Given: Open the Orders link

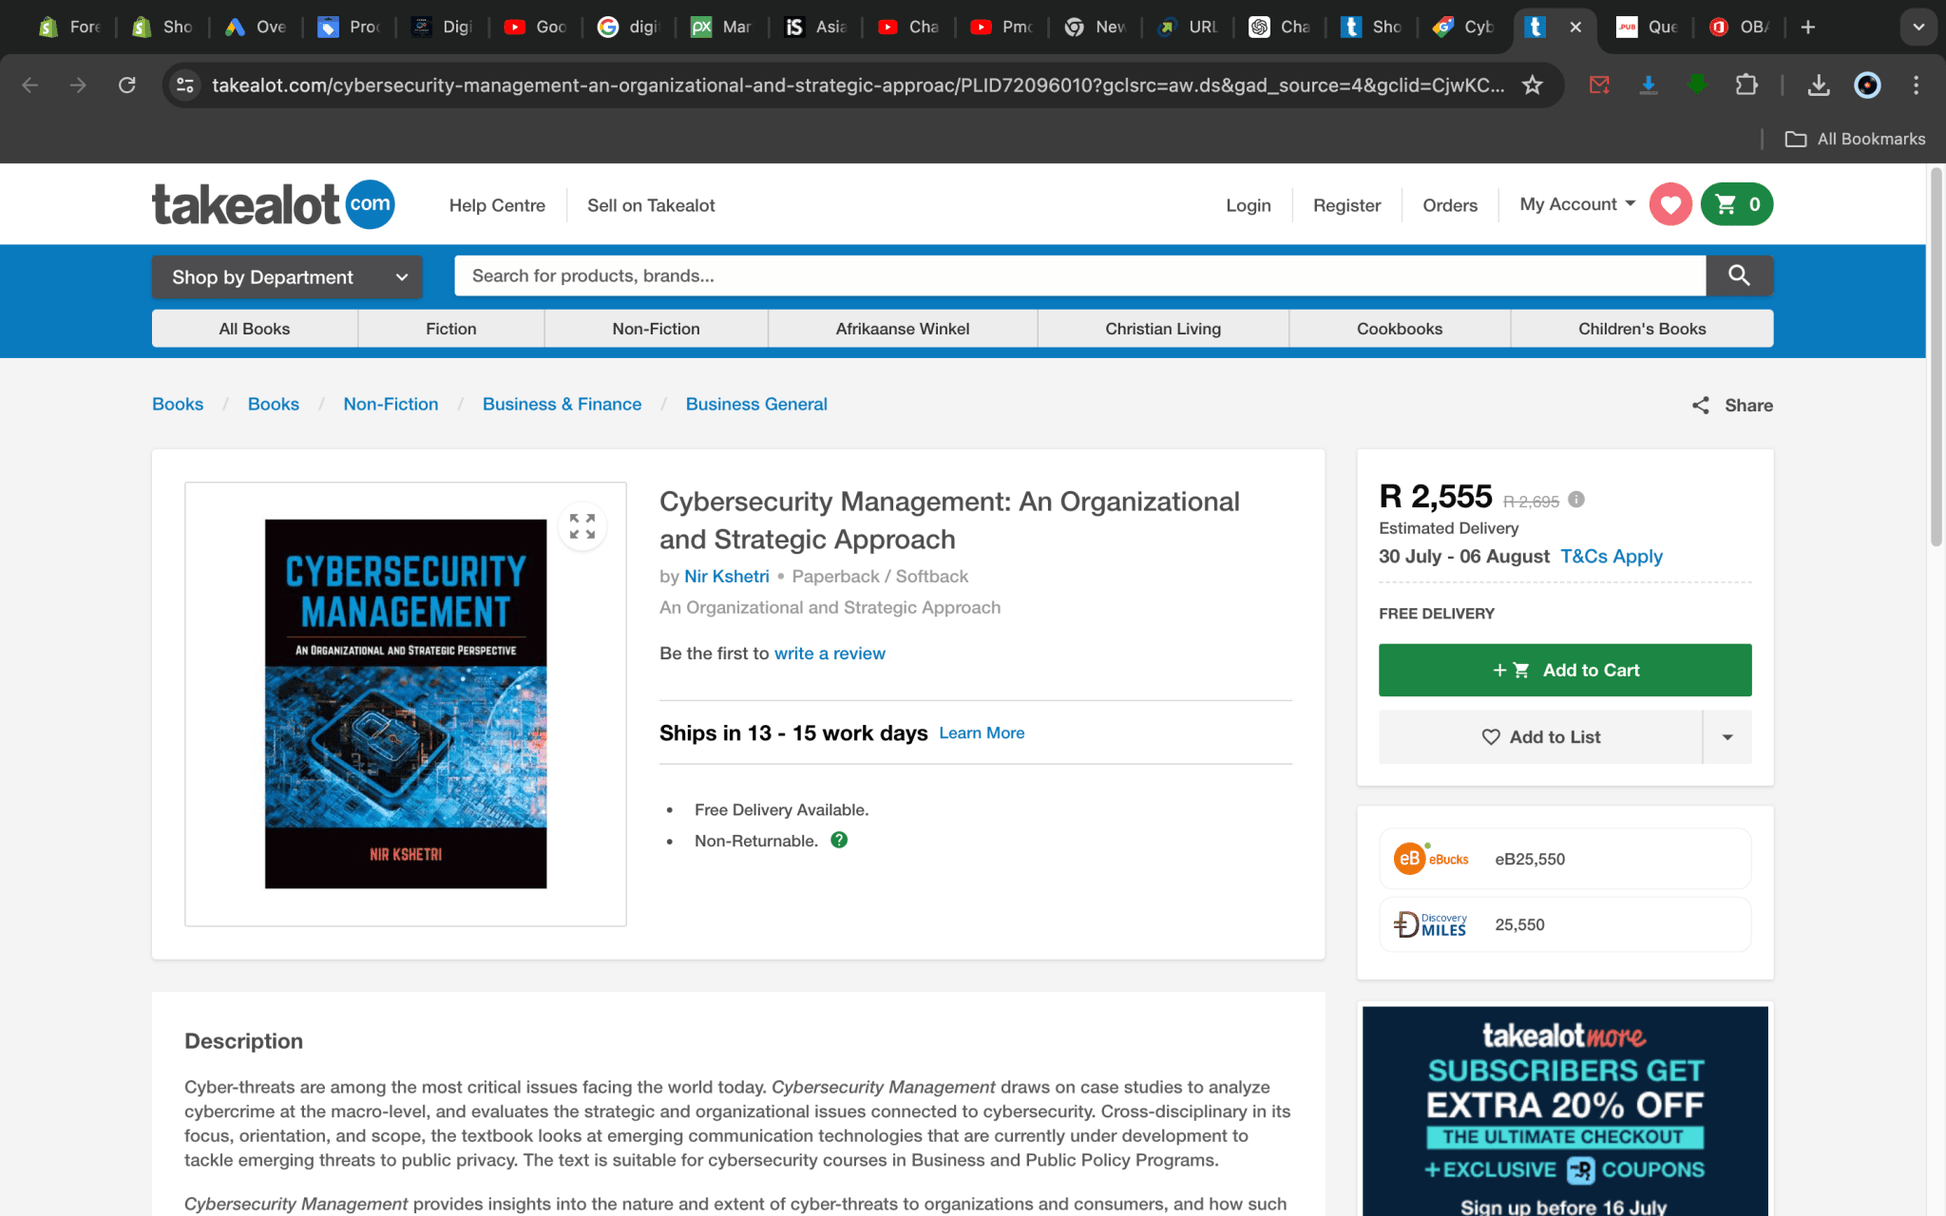Looking at the screenshot, I should tap(1449, 205).
